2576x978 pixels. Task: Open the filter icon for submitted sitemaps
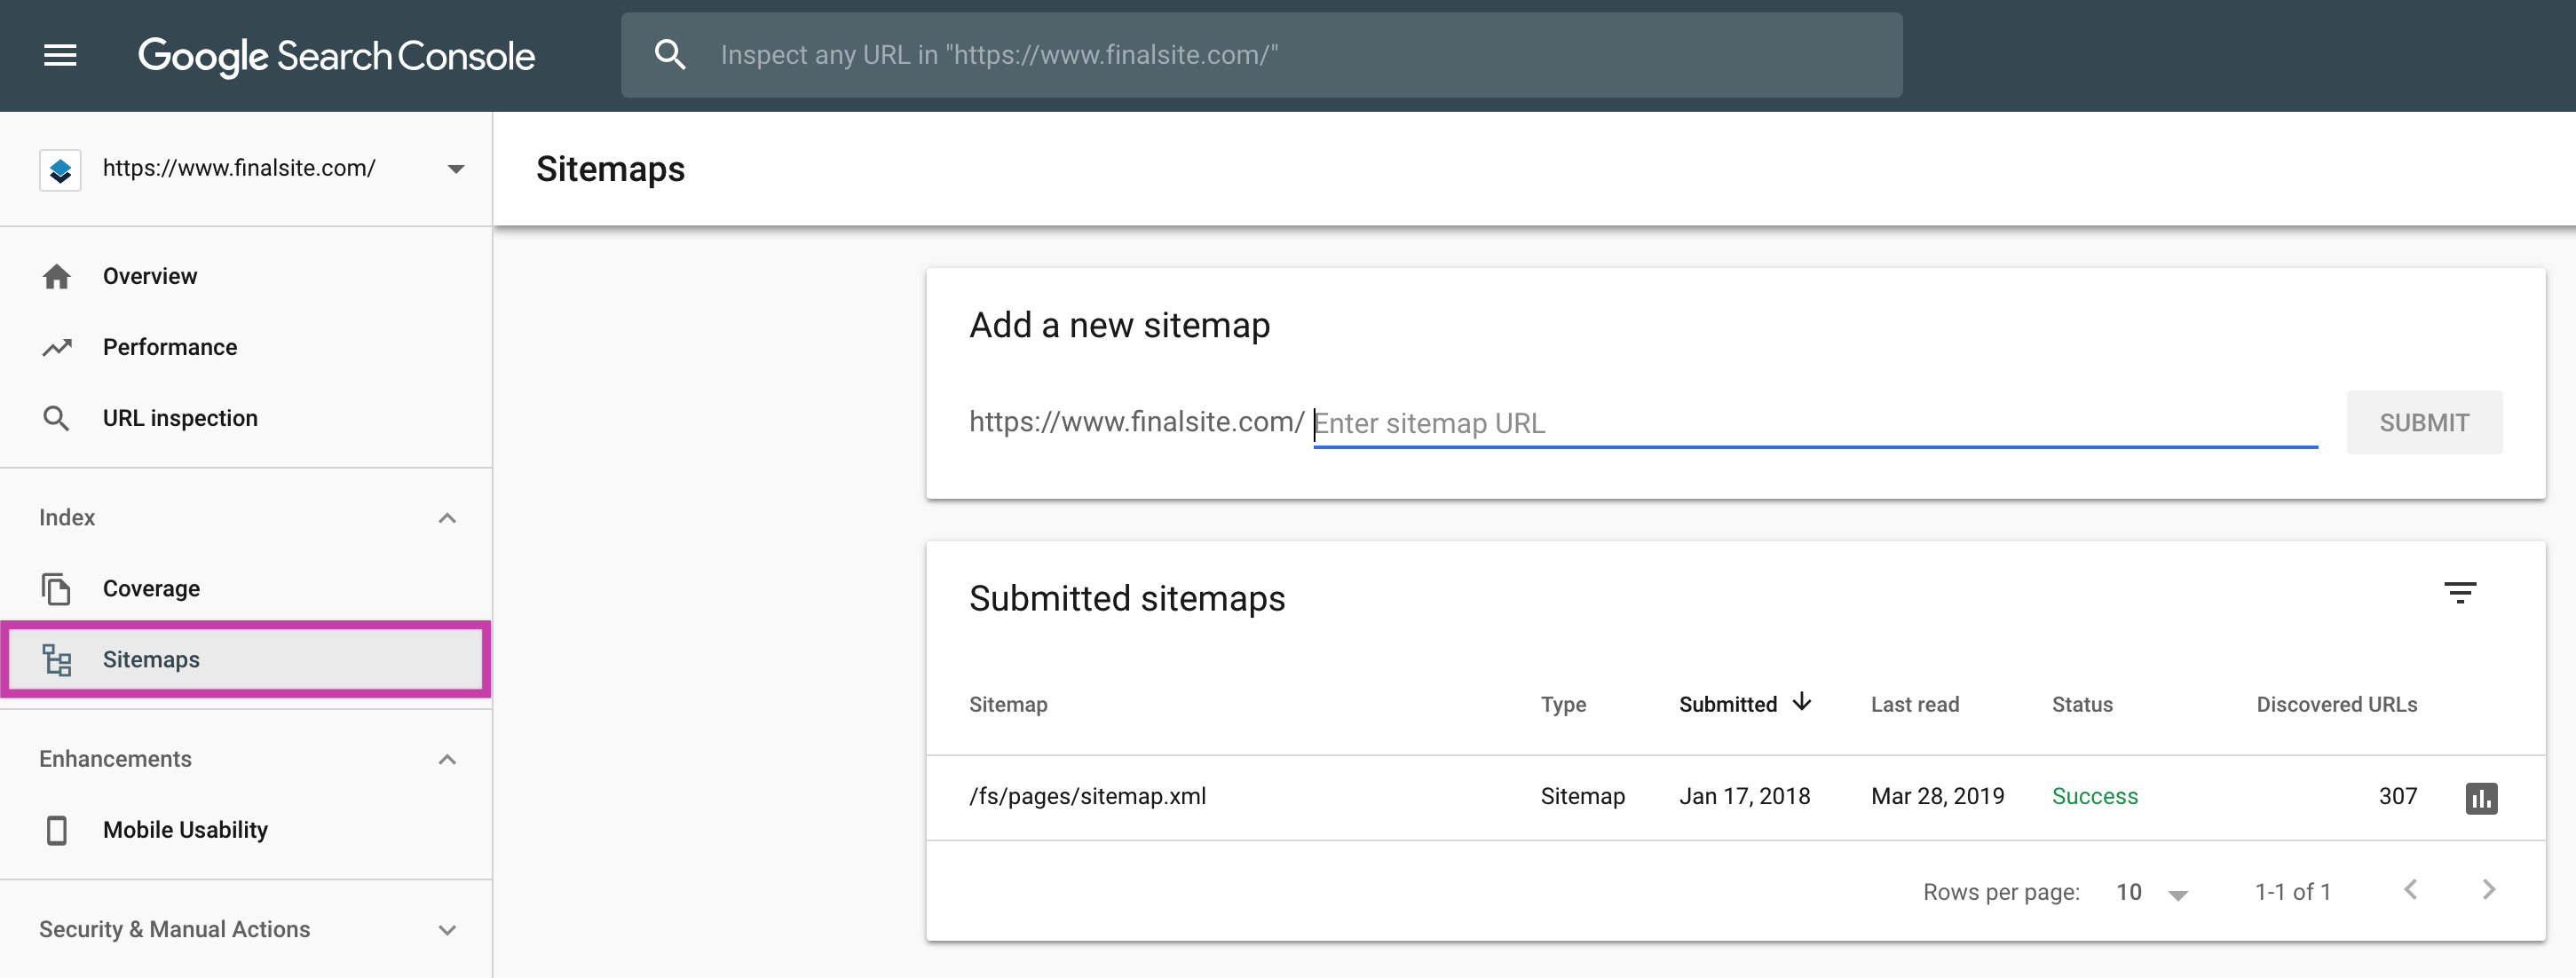(2460, 593)
